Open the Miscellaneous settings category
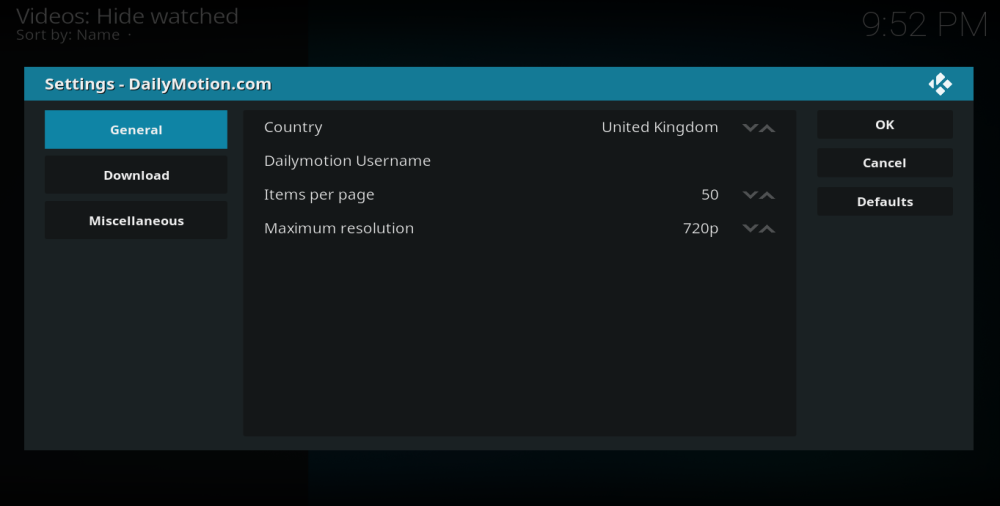The image size is (1000, 506). point(136,220)
